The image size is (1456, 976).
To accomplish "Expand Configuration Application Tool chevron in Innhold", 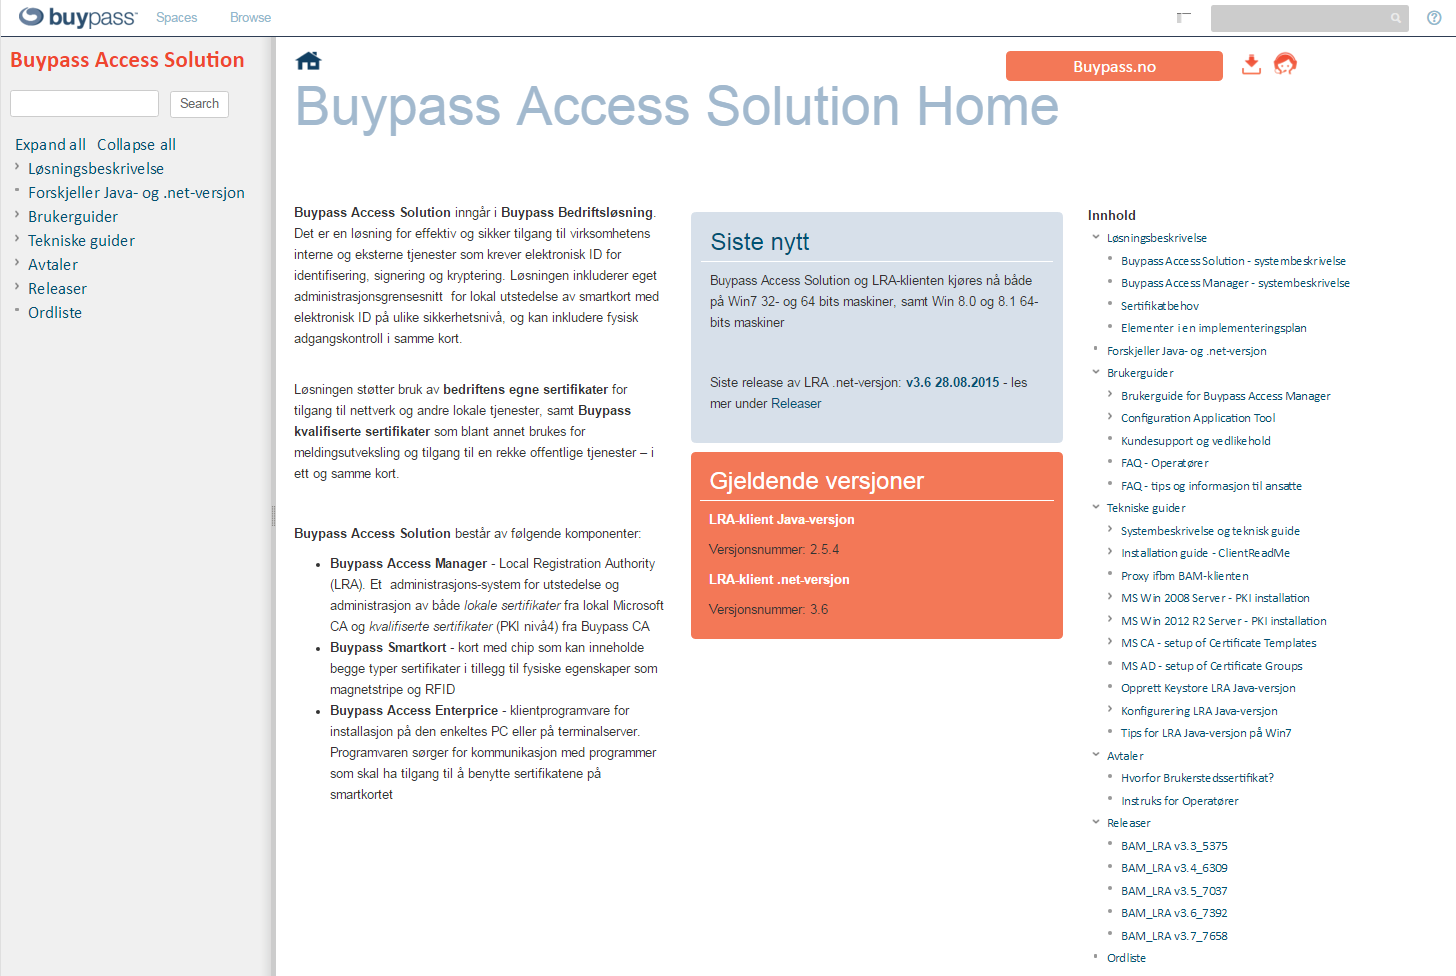I will click(1110, 418).
